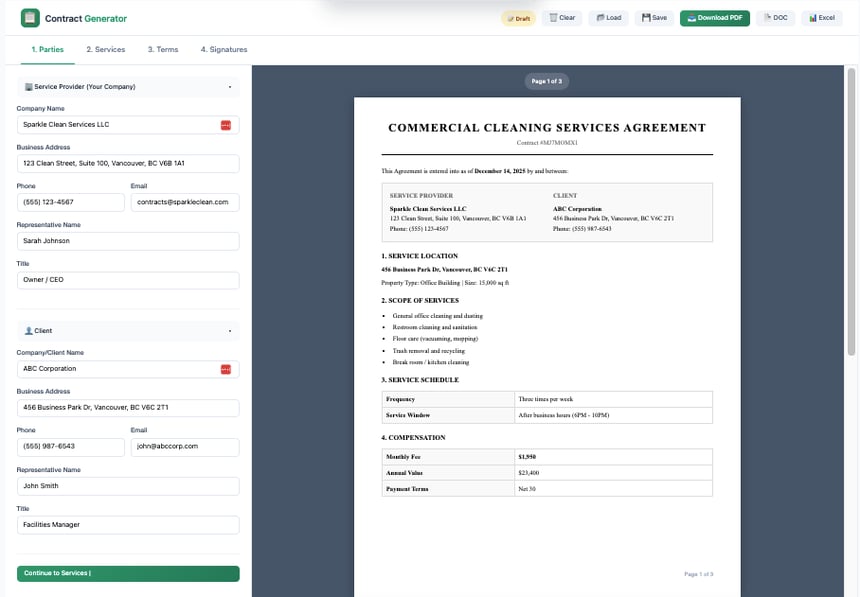
Task: Collapse the Client section using its chevron
Action: click(x=230, y=330)
